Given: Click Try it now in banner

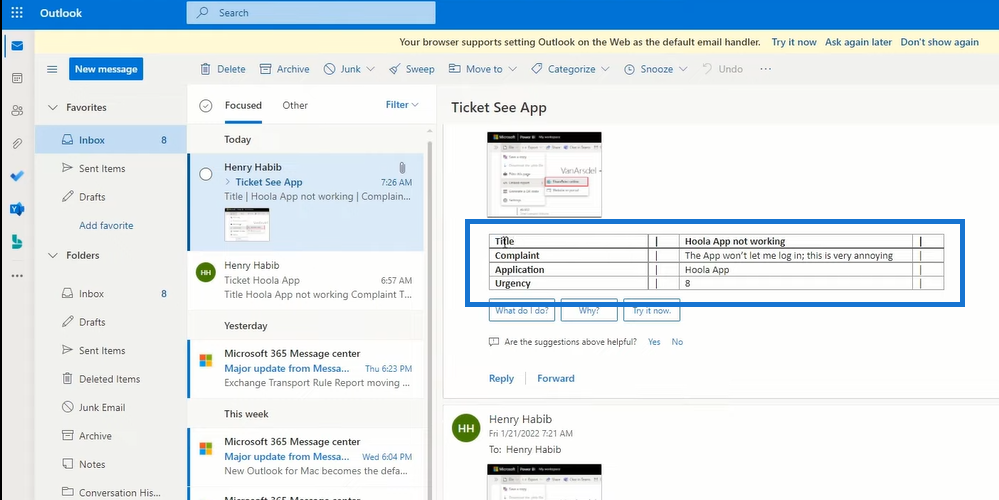Looking at the screenshot, I should (x=794, y=42).
